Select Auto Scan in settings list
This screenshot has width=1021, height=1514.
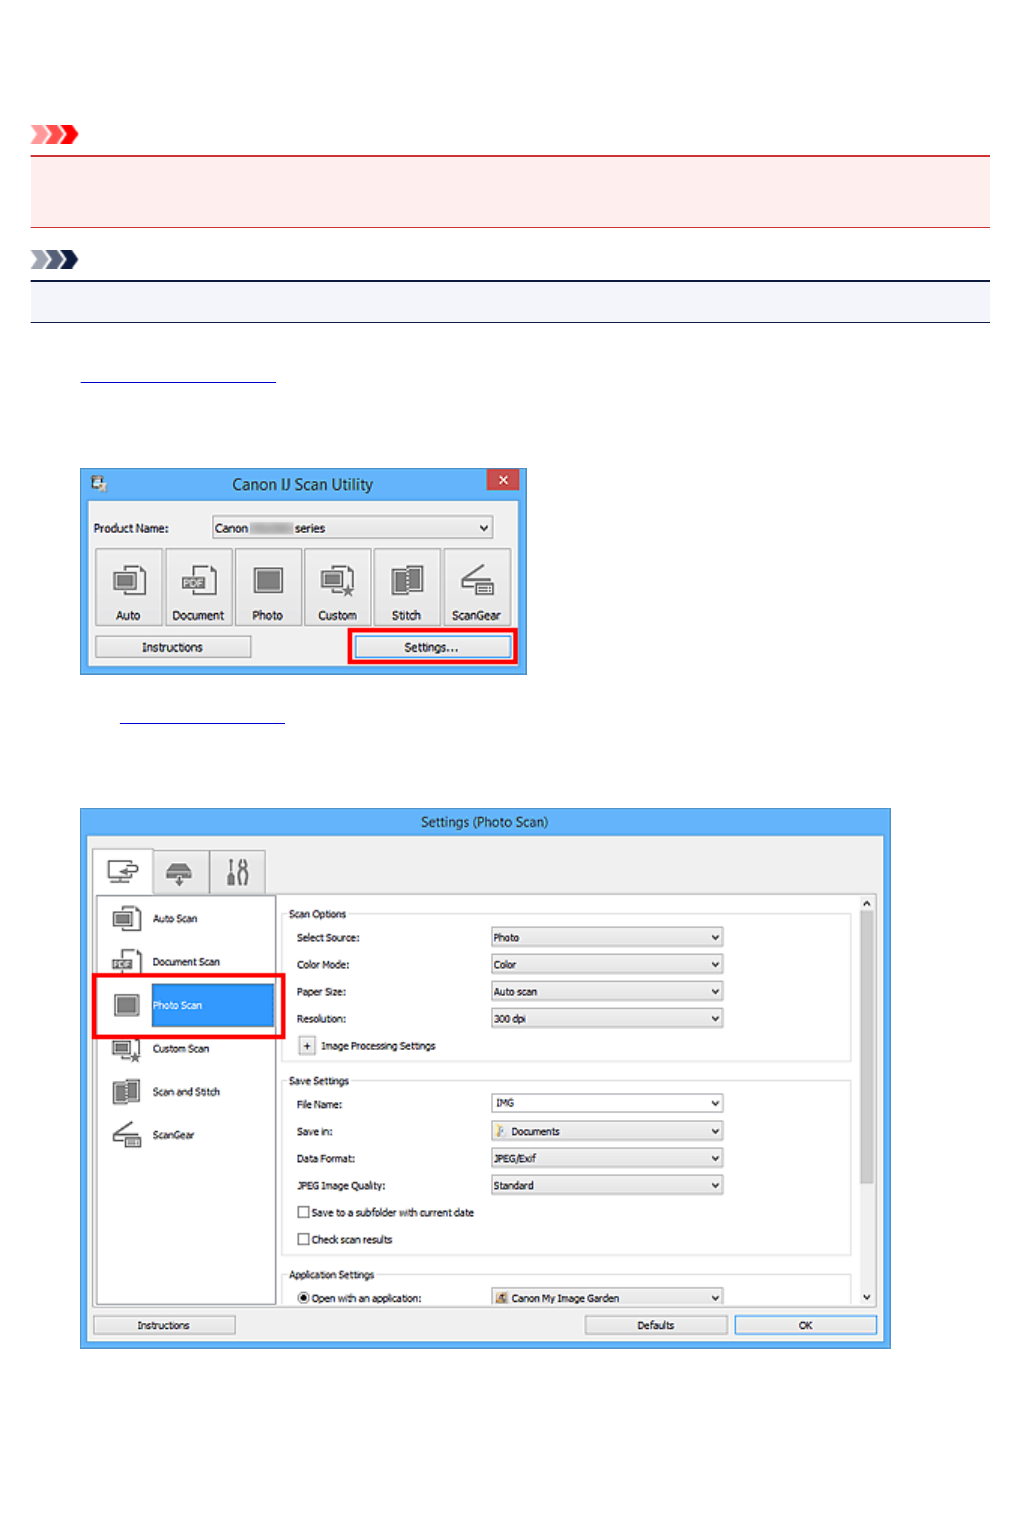coord(185,918)
